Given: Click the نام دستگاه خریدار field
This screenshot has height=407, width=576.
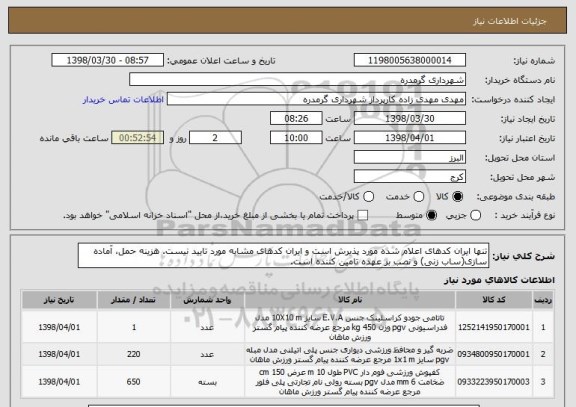Looking at the screenshot, I should [x=298, y=80].
